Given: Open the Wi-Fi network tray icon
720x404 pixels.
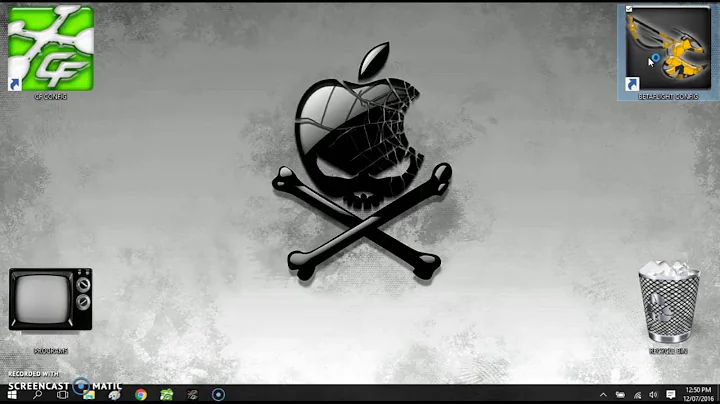Looking at the screenshot, I should click(637, 395).
